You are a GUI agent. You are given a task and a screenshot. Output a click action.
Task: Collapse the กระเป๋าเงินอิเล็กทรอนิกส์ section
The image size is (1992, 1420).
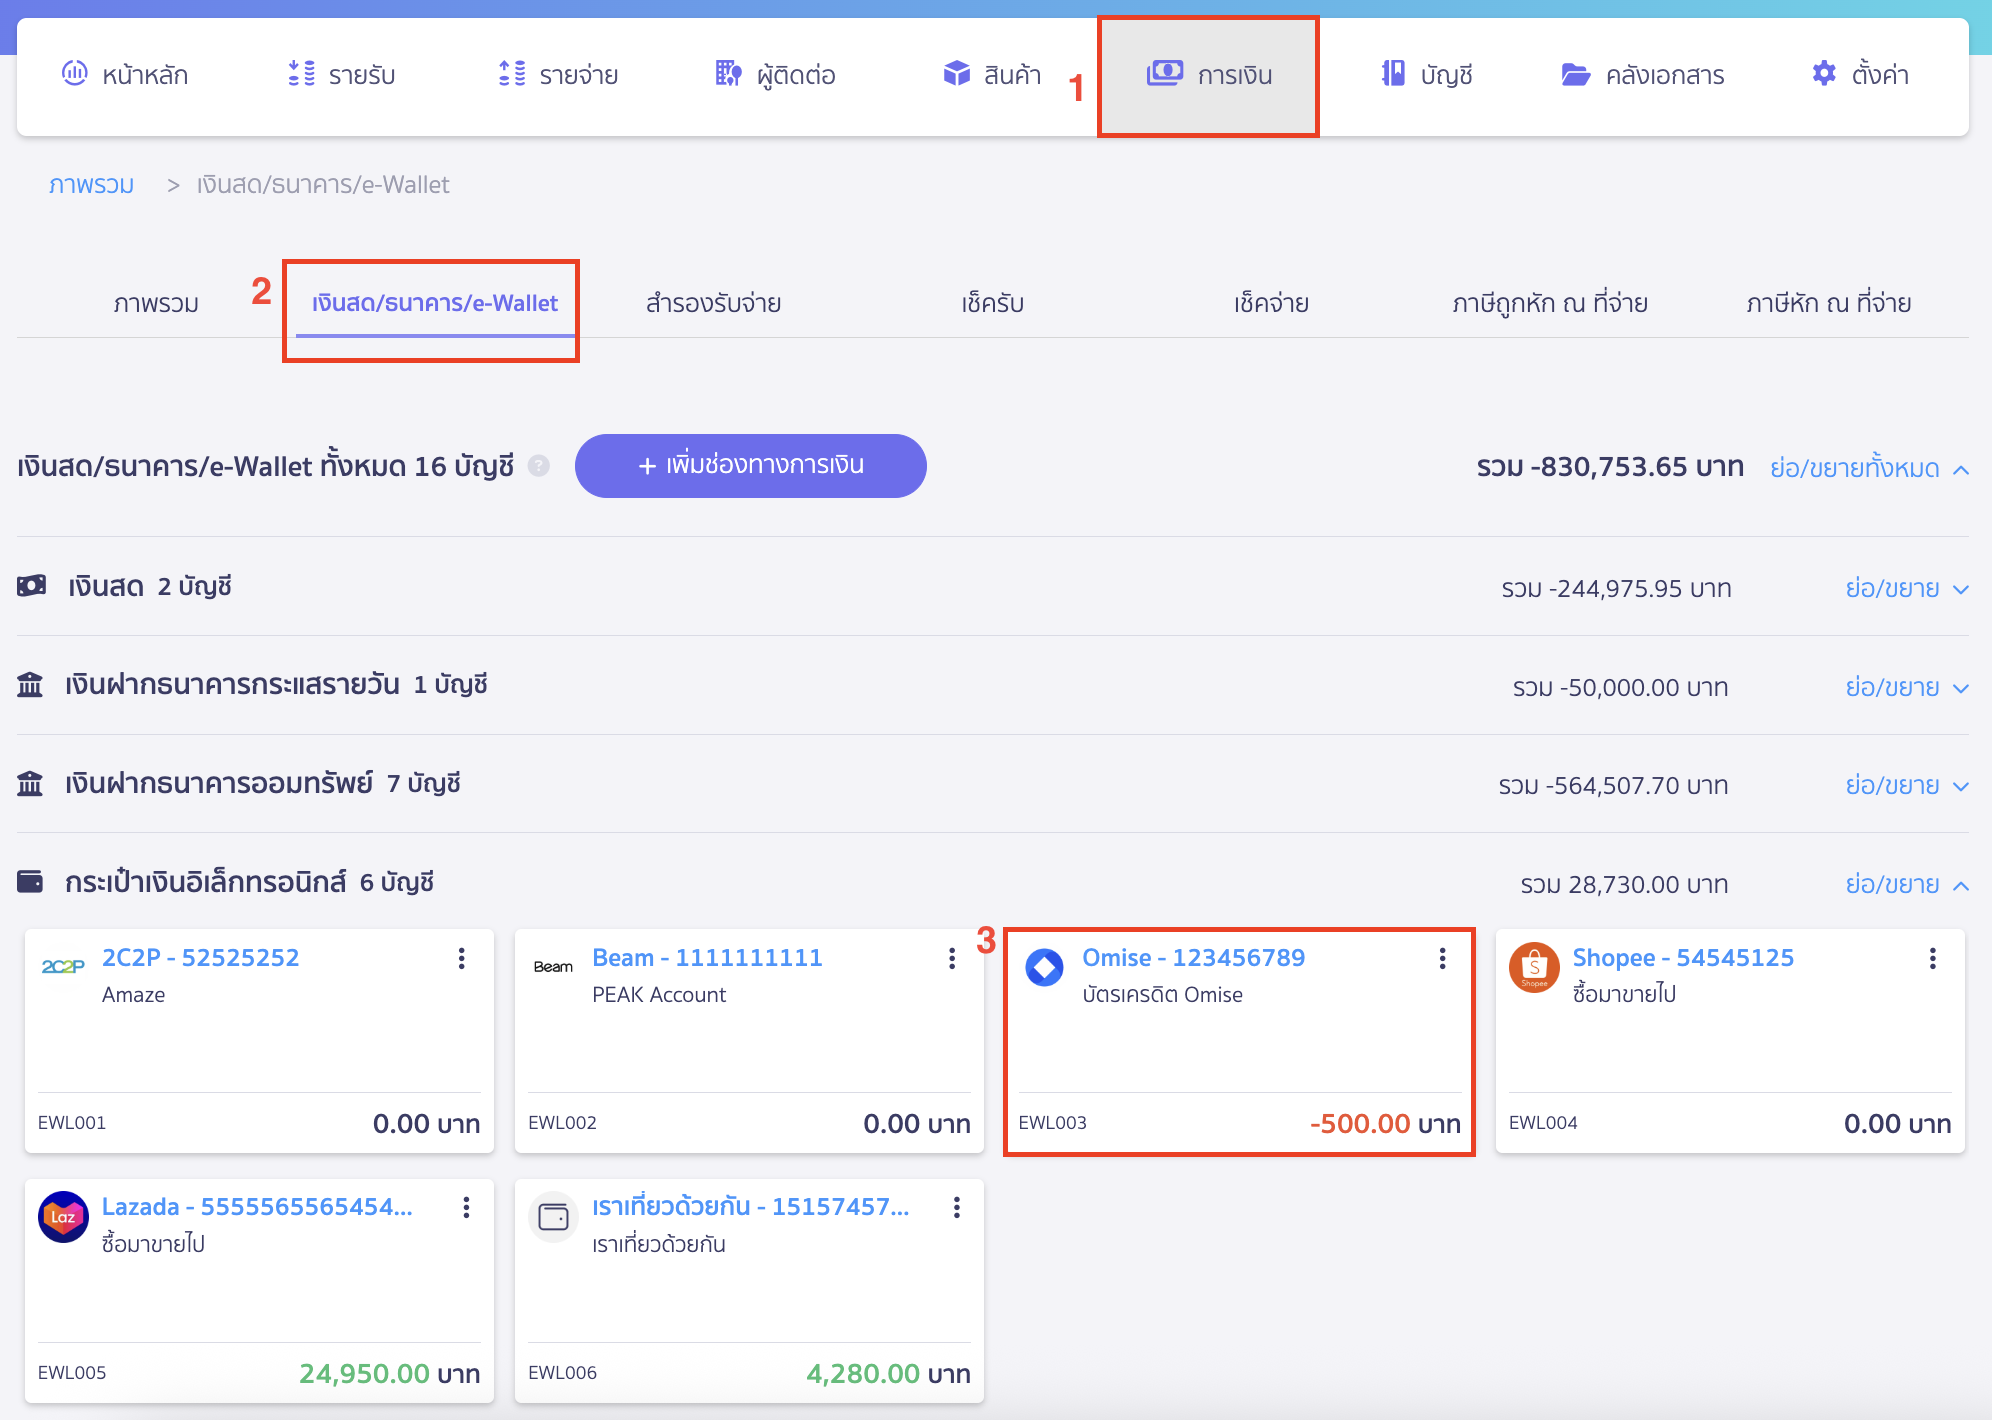click(x=1958, y=884)
